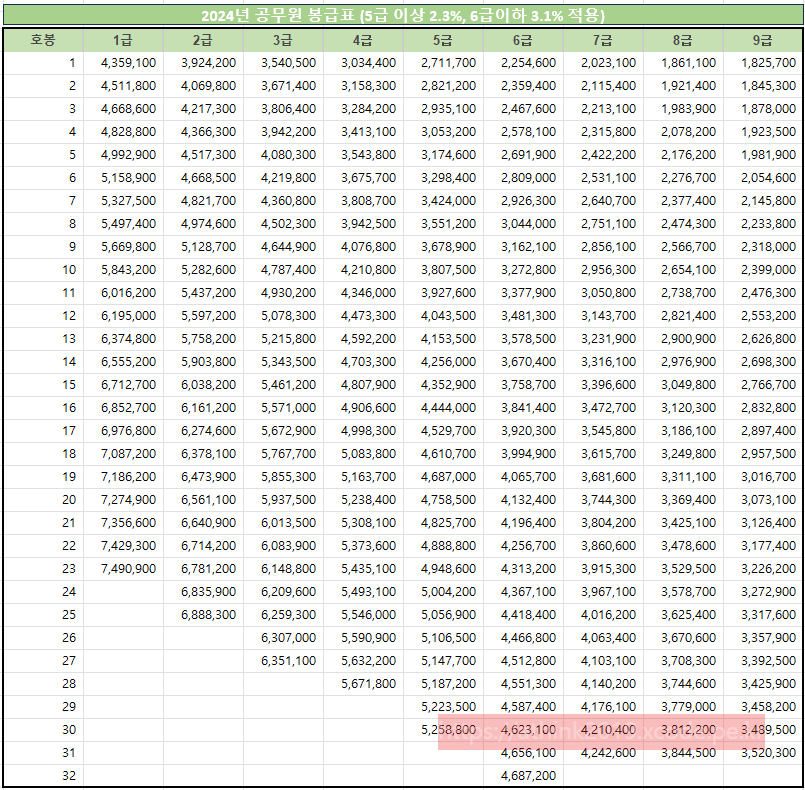Click the 5급 column header
This screenshot has width=805, height=790.
tap(443, 40)
